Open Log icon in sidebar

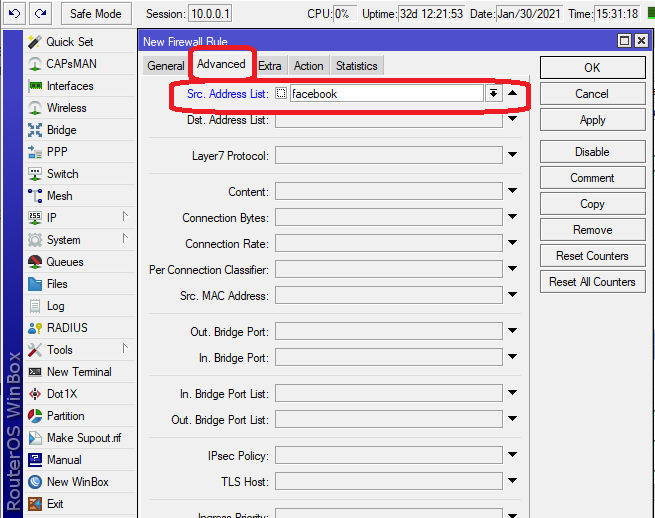35,306
